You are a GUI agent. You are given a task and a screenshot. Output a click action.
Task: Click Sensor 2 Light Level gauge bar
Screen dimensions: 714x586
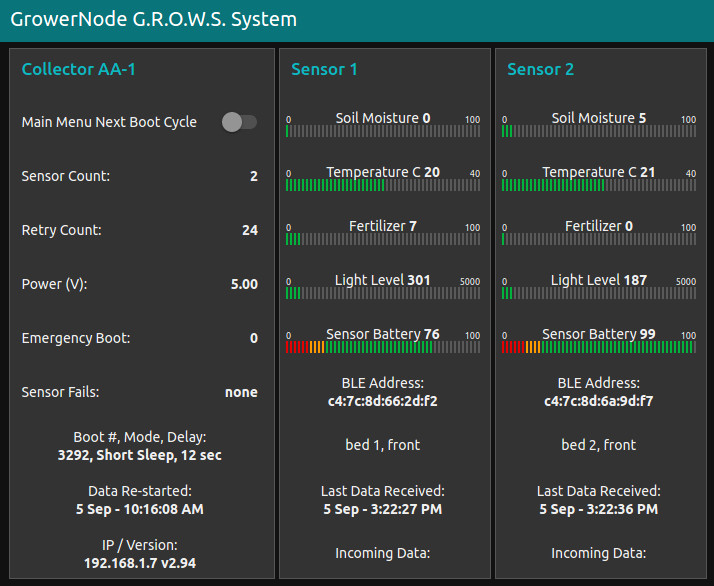click(599, 293)
